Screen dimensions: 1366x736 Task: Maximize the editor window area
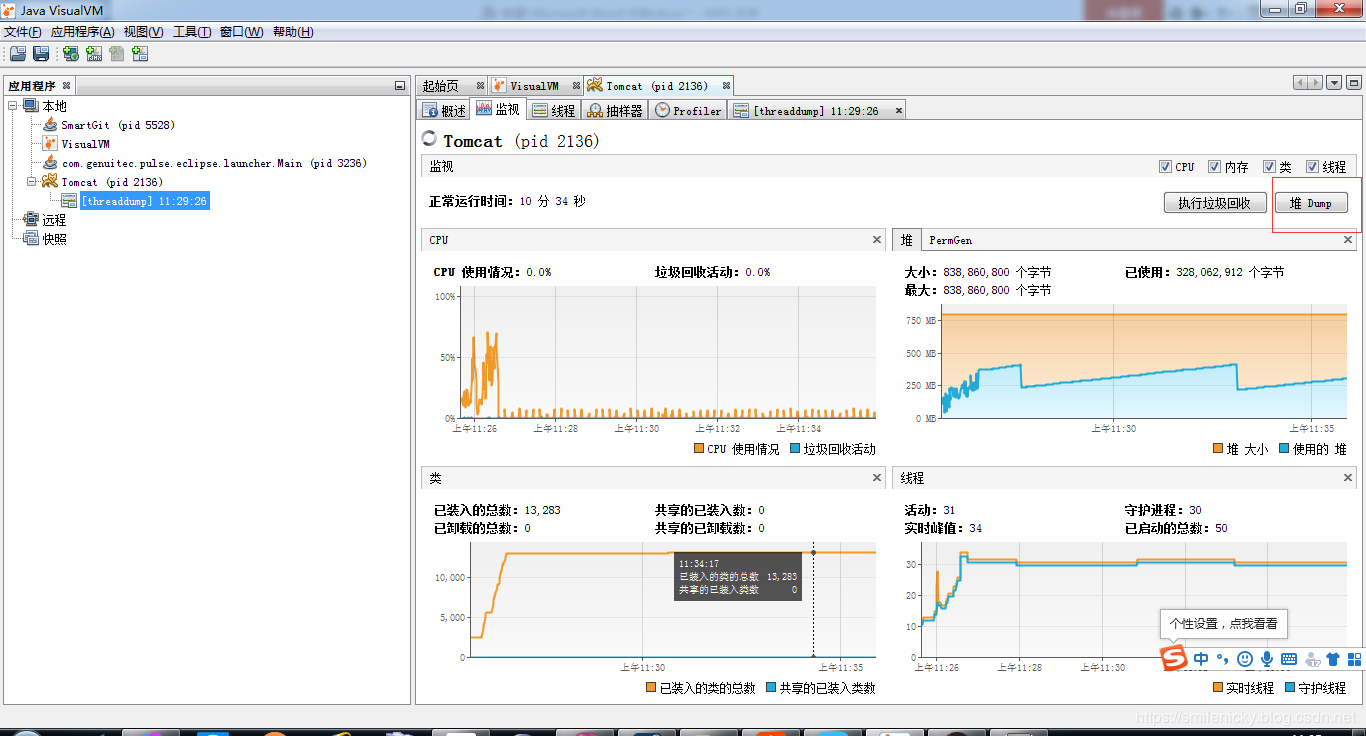1352,83
